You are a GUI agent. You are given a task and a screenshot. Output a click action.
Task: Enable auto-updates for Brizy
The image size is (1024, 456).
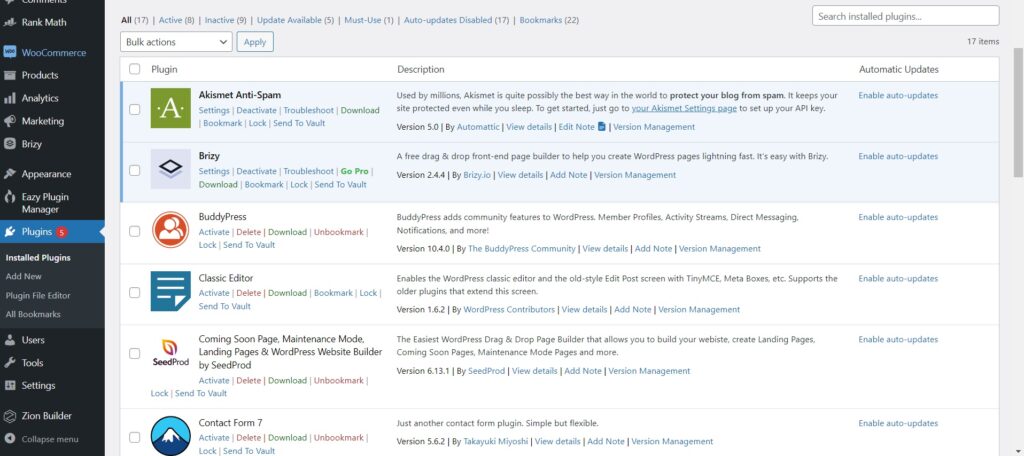pos(898,156)
